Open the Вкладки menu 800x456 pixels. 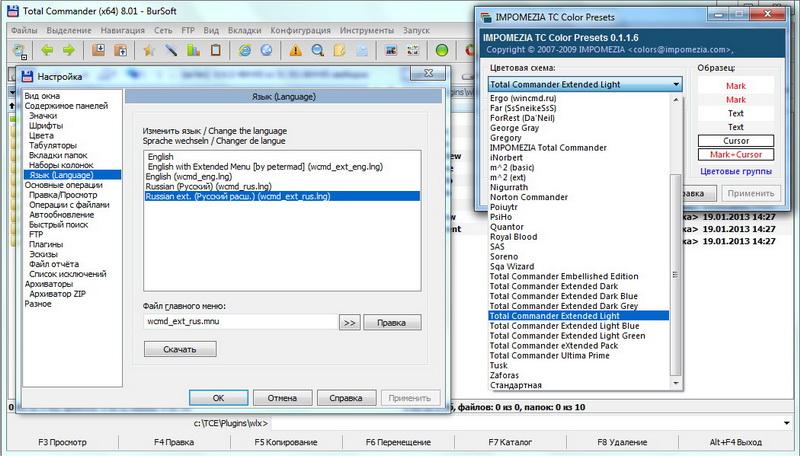tap(244, 31)
